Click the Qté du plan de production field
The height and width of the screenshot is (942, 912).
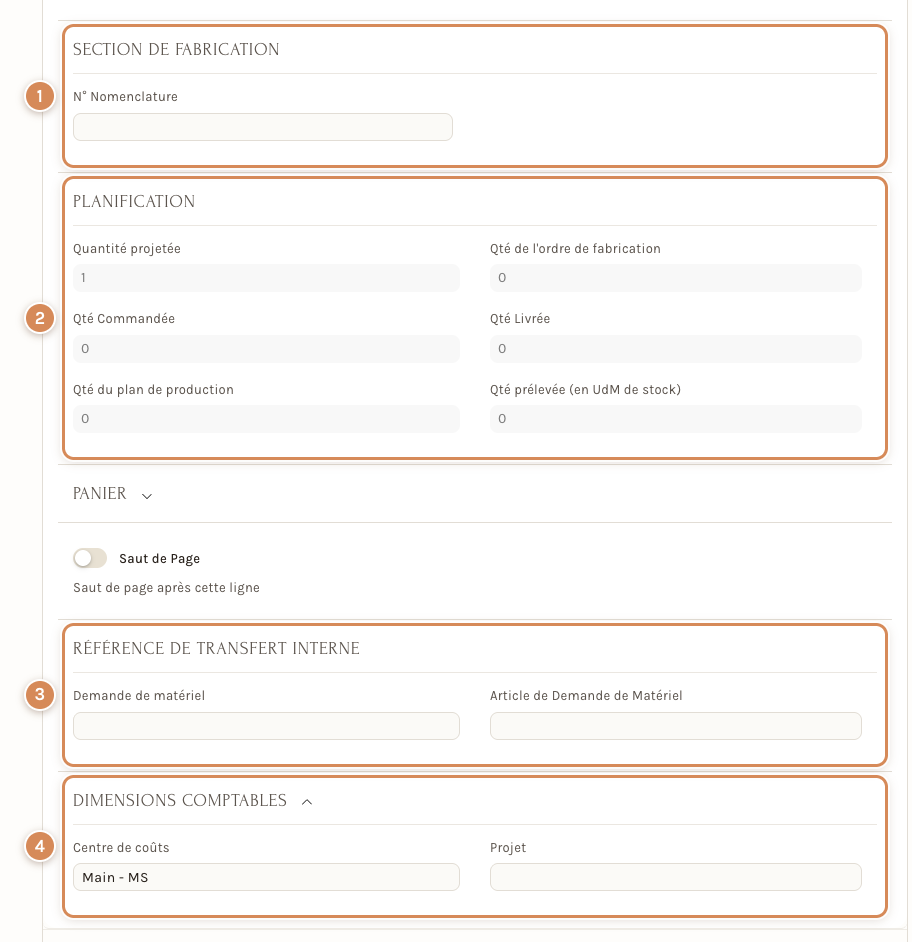pos(266,419)
